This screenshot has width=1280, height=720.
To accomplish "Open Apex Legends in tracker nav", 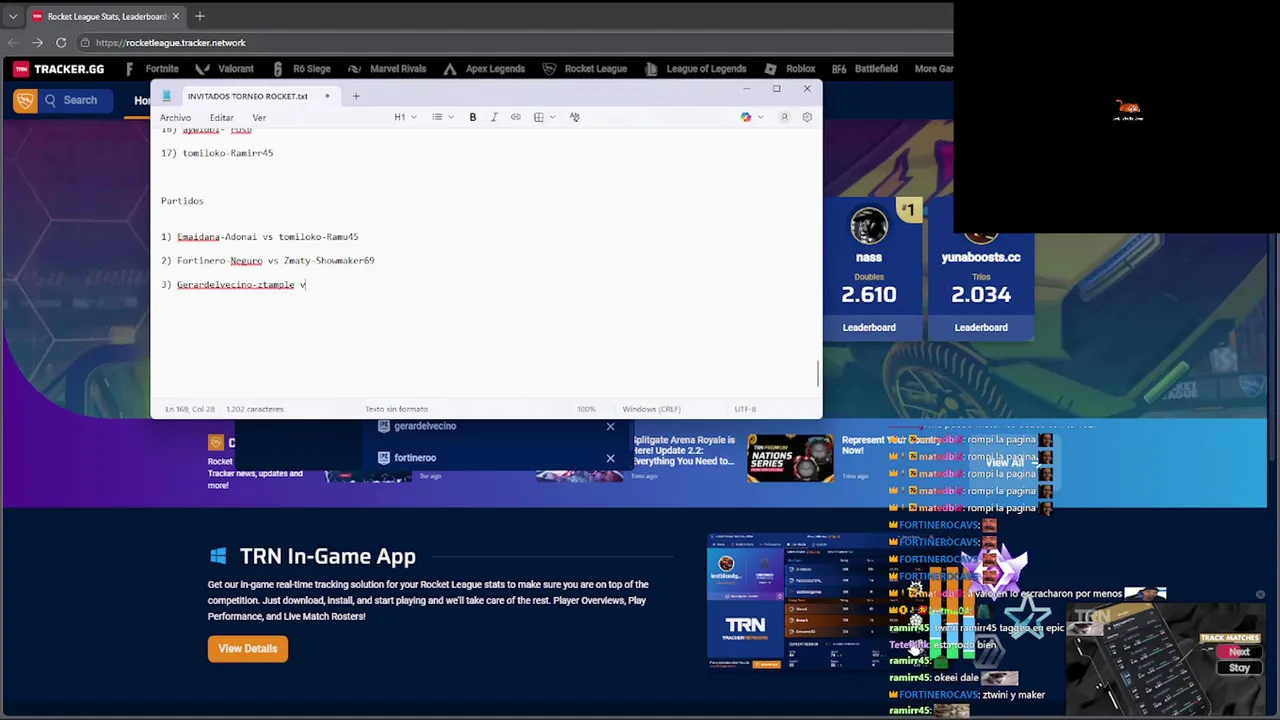I will click(x=484, y=69).
